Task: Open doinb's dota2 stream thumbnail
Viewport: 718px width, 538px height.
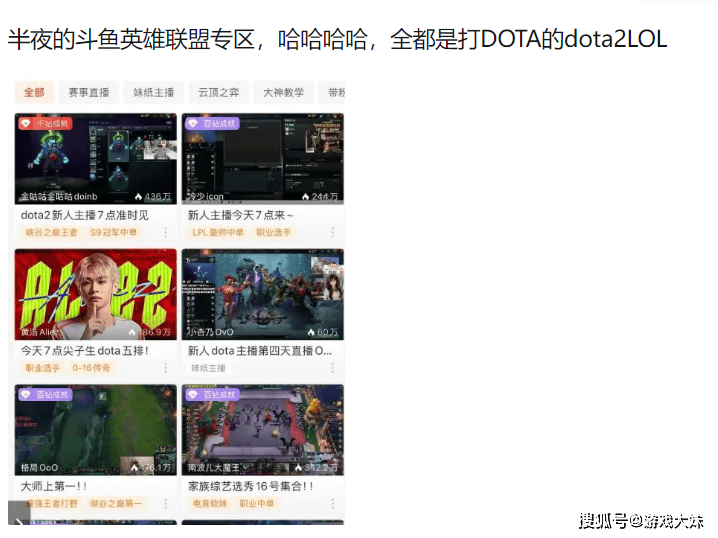Action: coord(95,160)
